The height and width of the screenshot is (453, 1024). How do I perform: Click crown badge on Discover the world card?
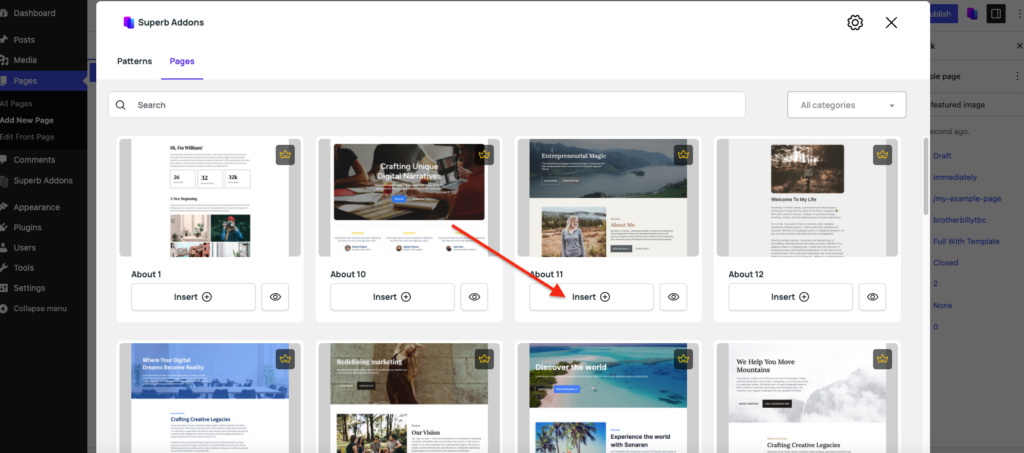[x=683, y=358]
